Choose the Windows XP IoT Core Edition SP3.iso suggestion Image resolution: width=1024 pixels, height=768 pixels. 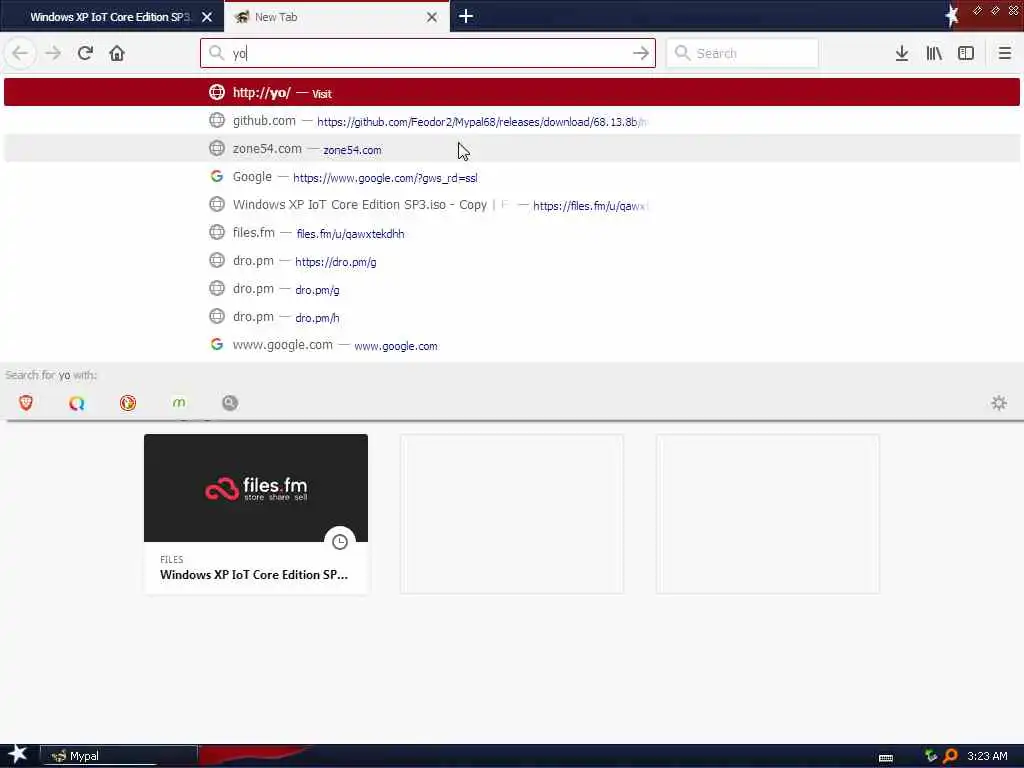pyautogui.click(x=512, y=205)
